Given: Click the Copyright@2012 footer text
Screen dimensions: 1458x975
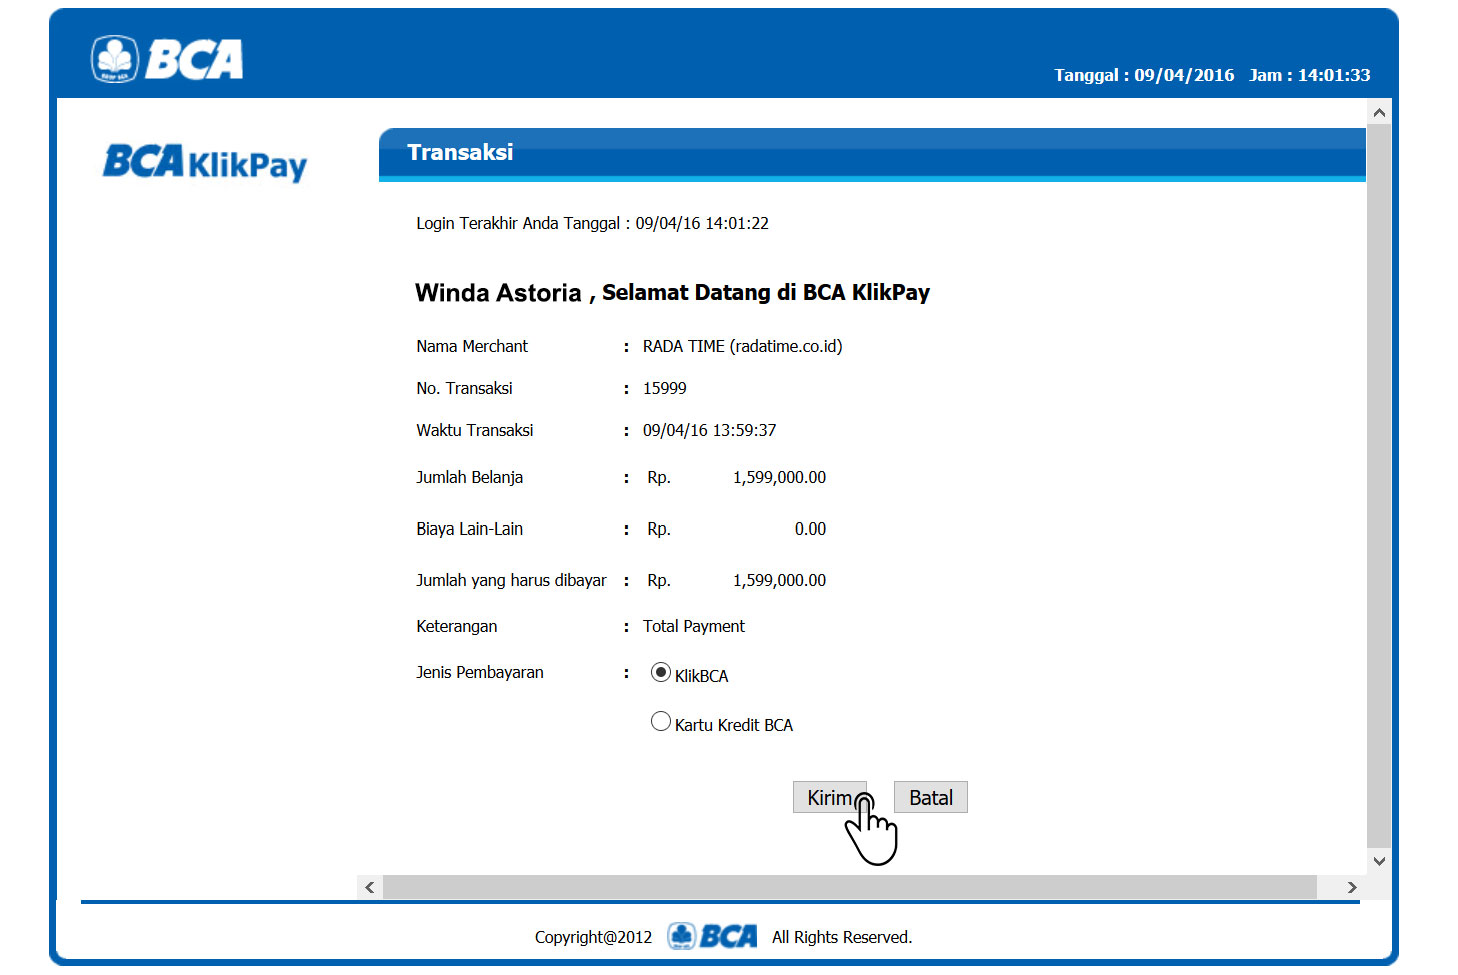Looking at the screenshot, I should (593, 937).
